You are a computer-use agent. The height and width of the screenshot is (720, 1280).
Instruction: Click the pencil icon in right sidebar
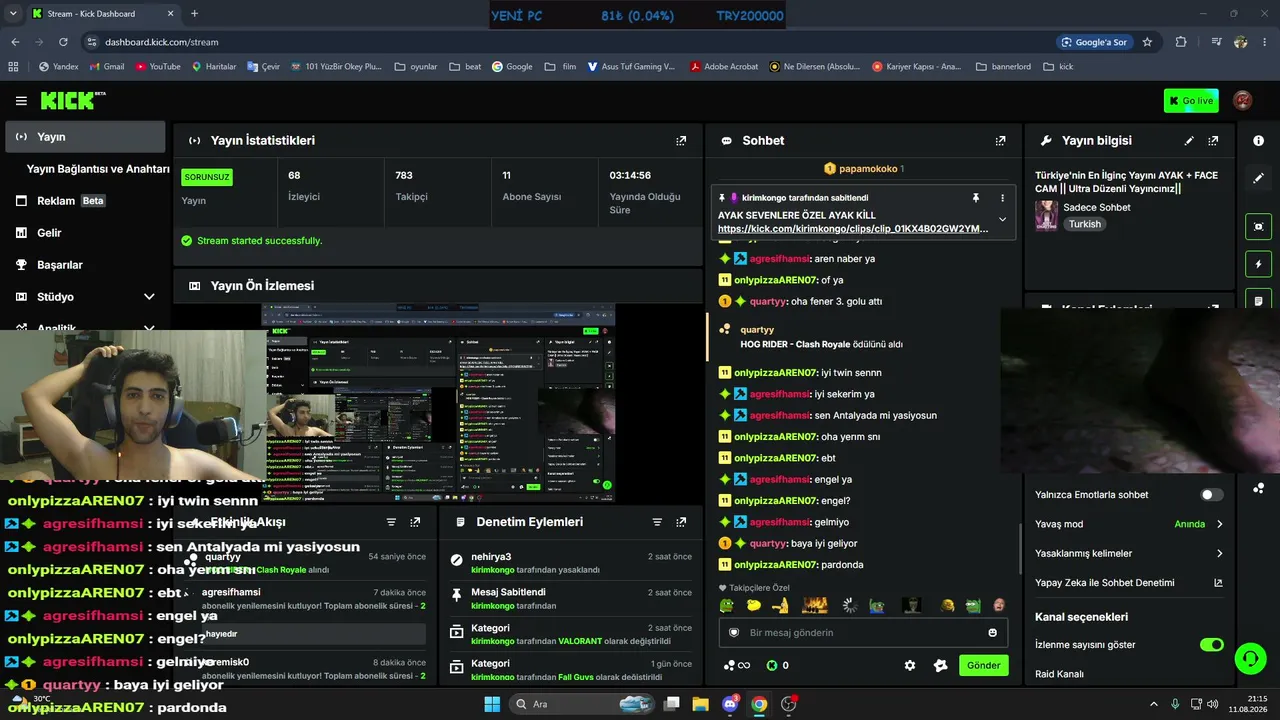point(1258,178)
